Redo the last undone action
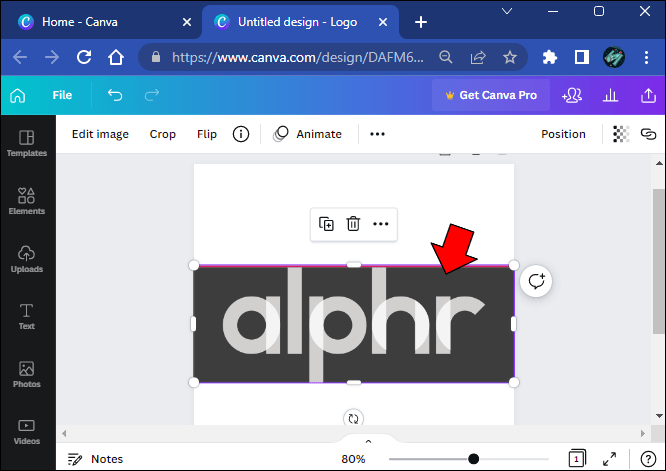Screen dimensions: 666x471 point(152,95)
